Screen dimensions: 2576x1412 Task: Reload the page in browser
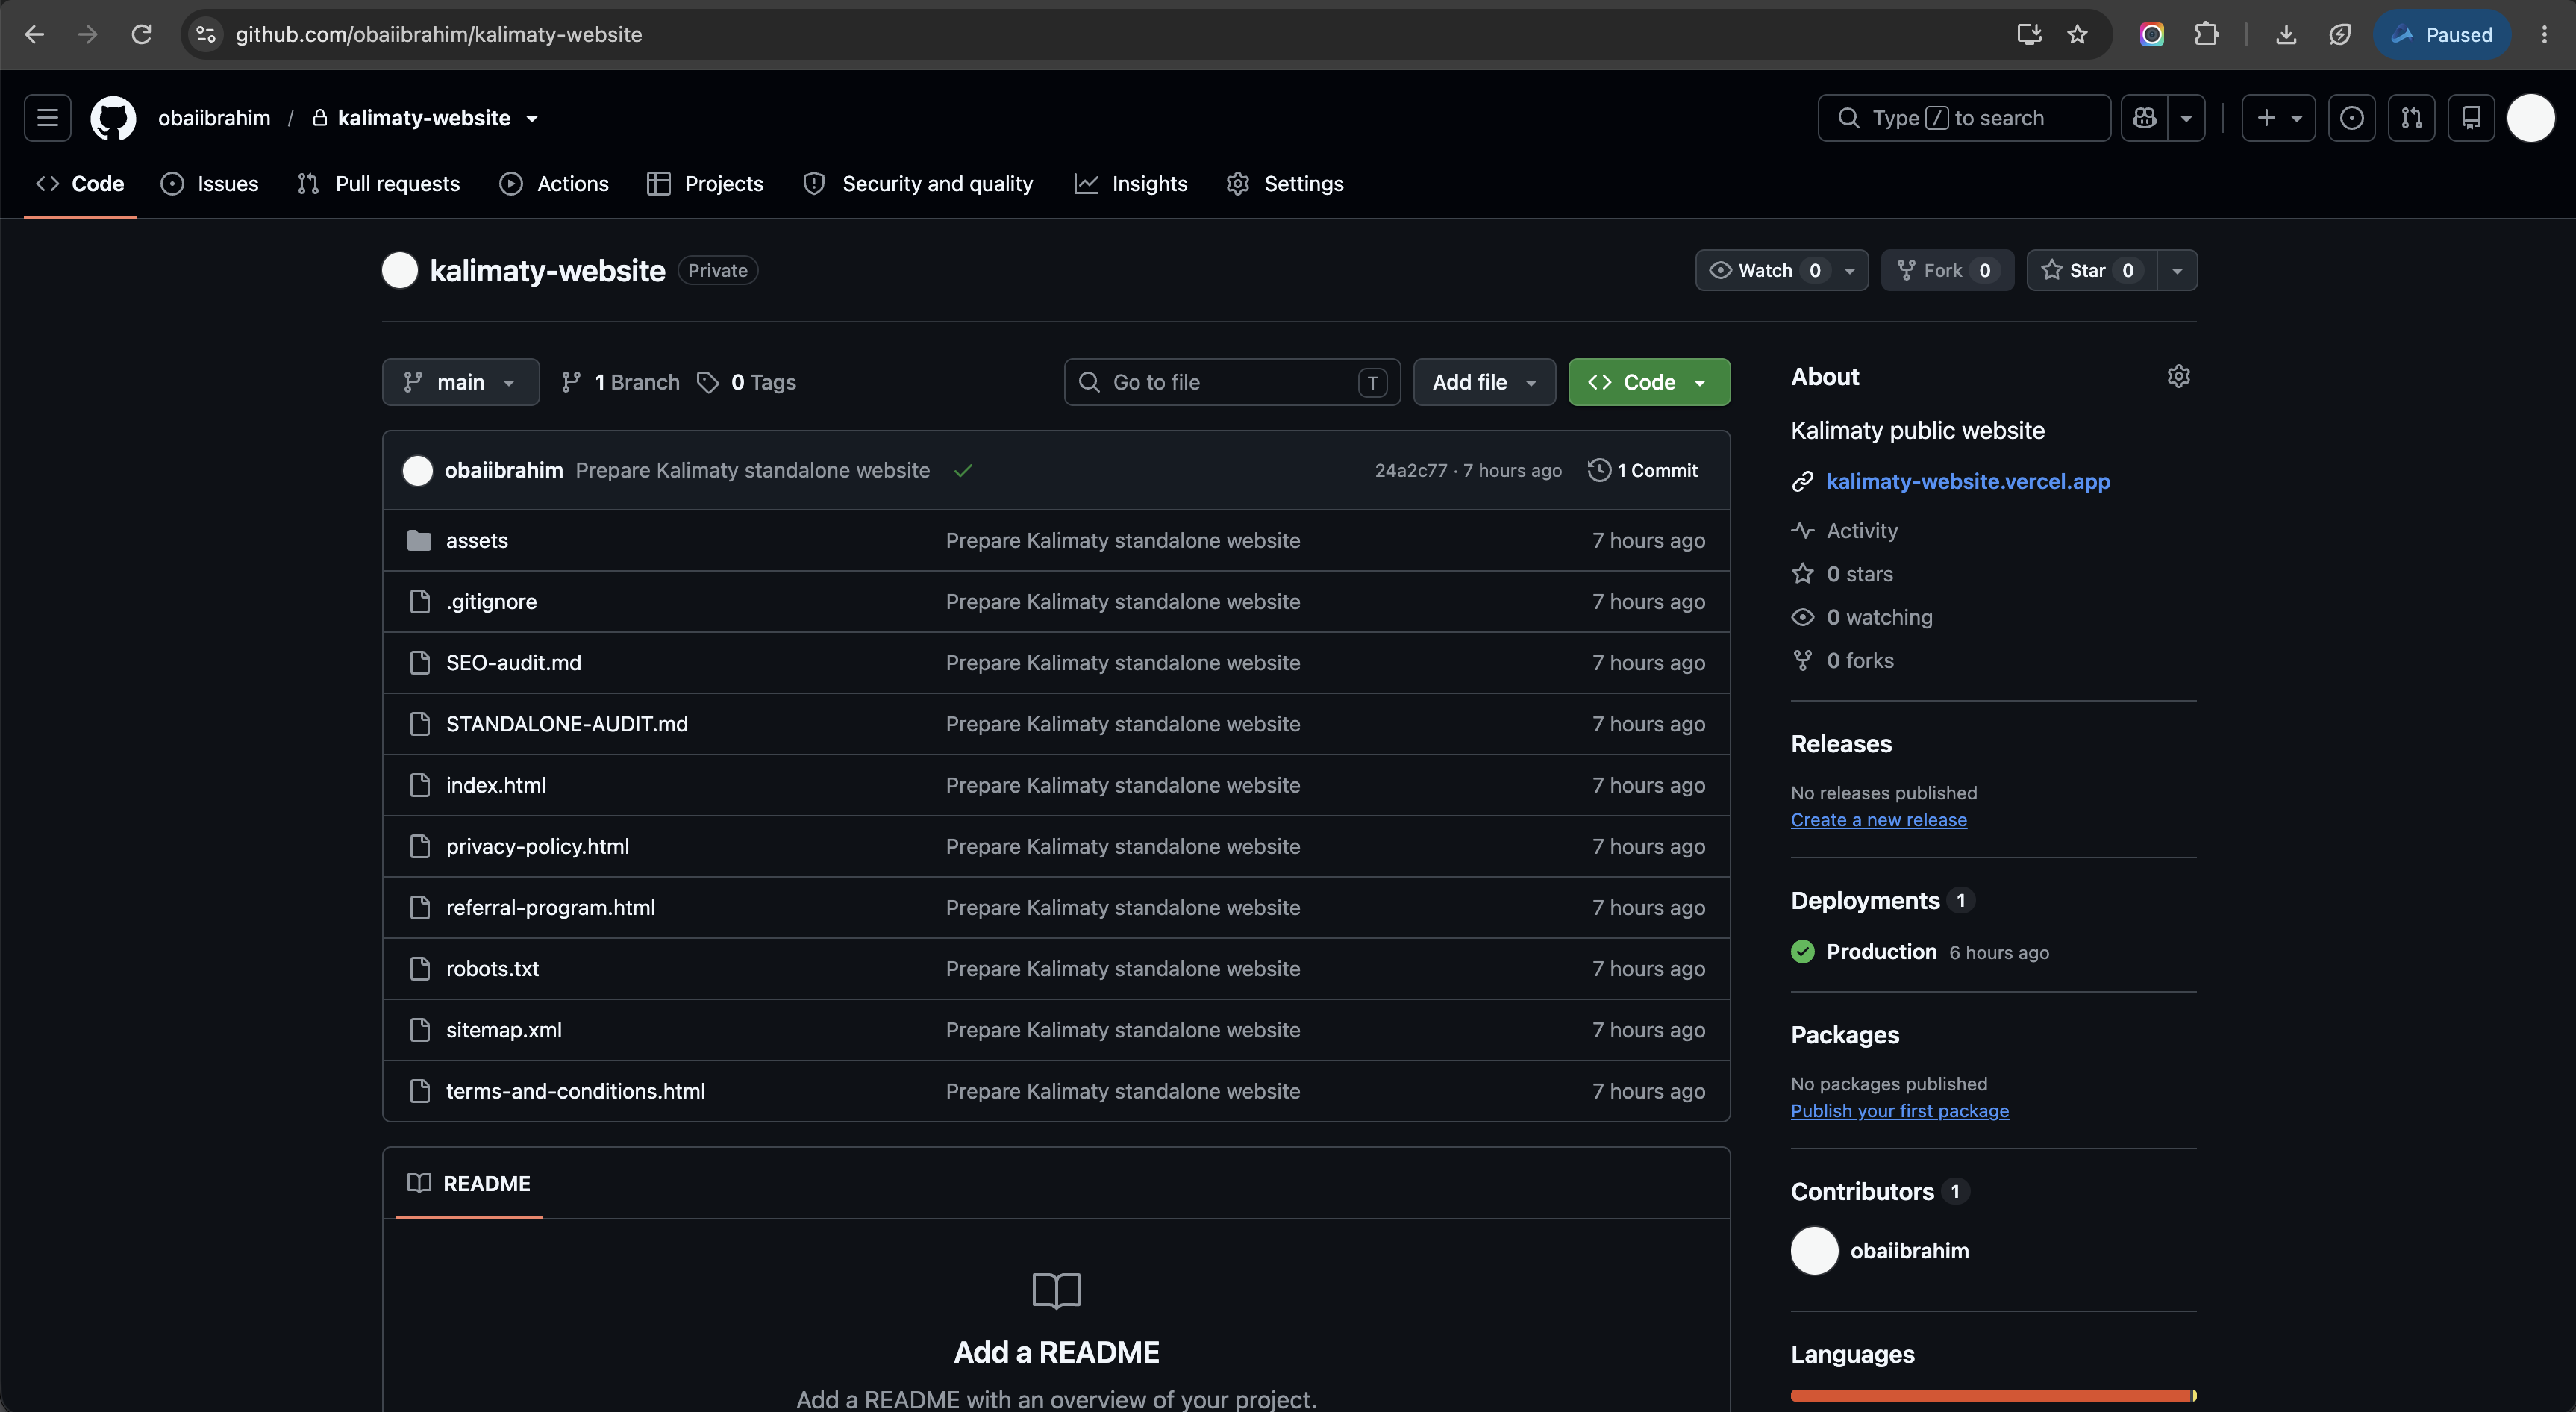[x=142, y=34]
